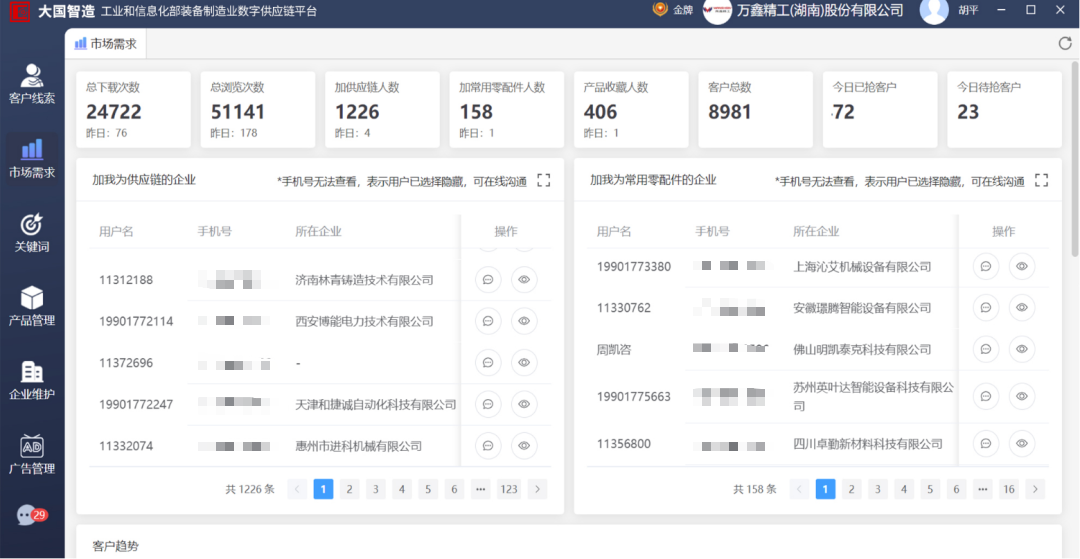Screen dimensions: 1080x559
Task: Open 广告管理 sidebar item
Action: click(x=32, y=454)
